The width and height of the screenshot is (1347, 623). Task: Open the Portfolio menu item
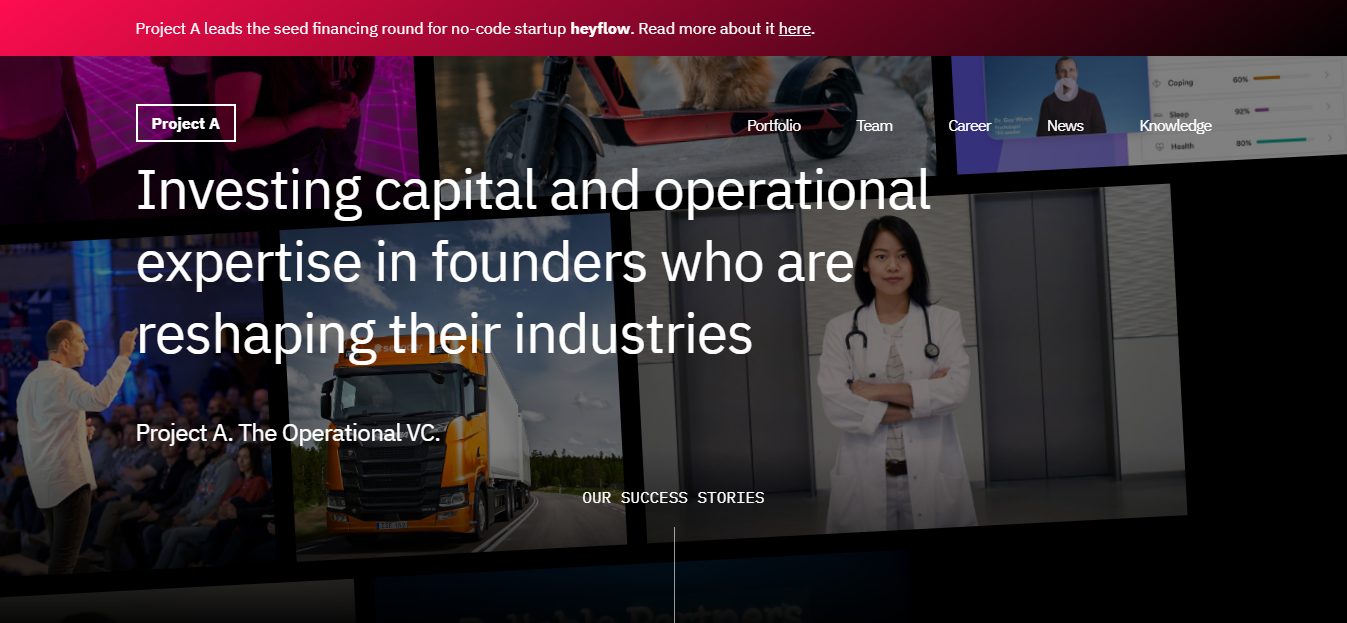click(774, 125)
